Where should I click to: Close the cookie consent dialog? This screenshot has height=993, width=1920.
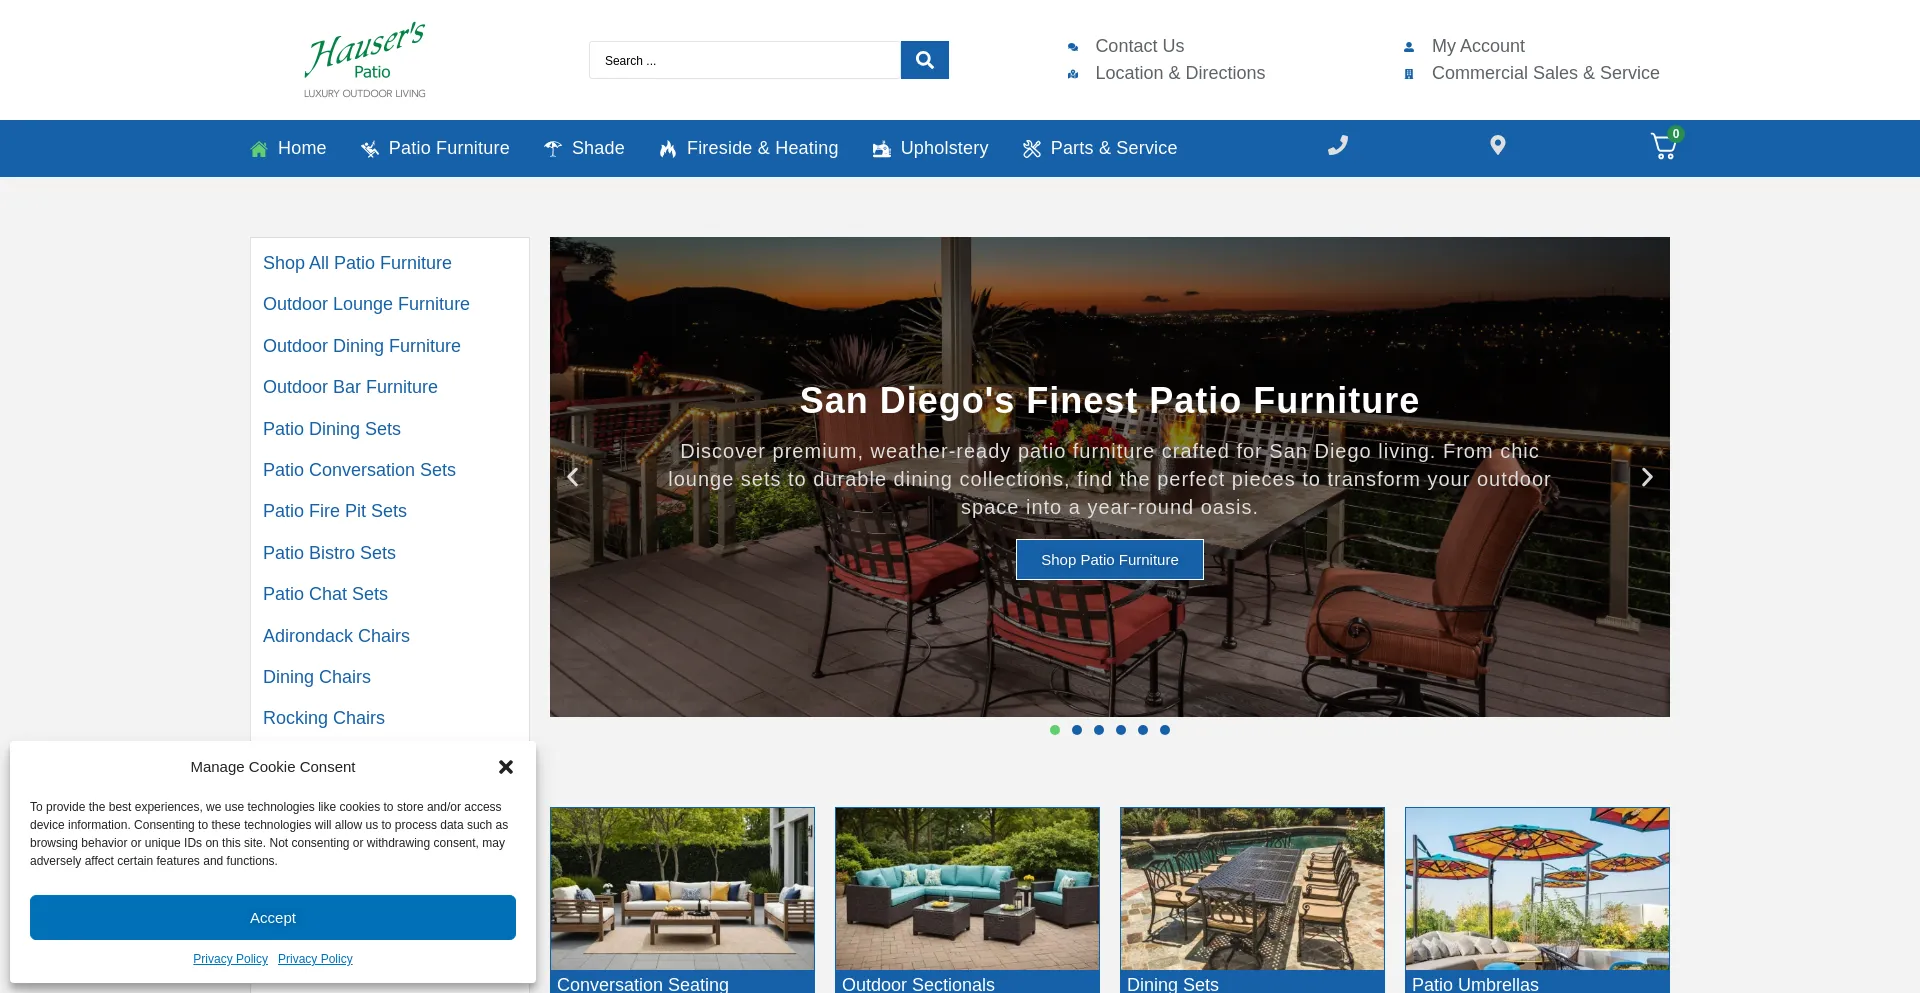click(506, 767)
